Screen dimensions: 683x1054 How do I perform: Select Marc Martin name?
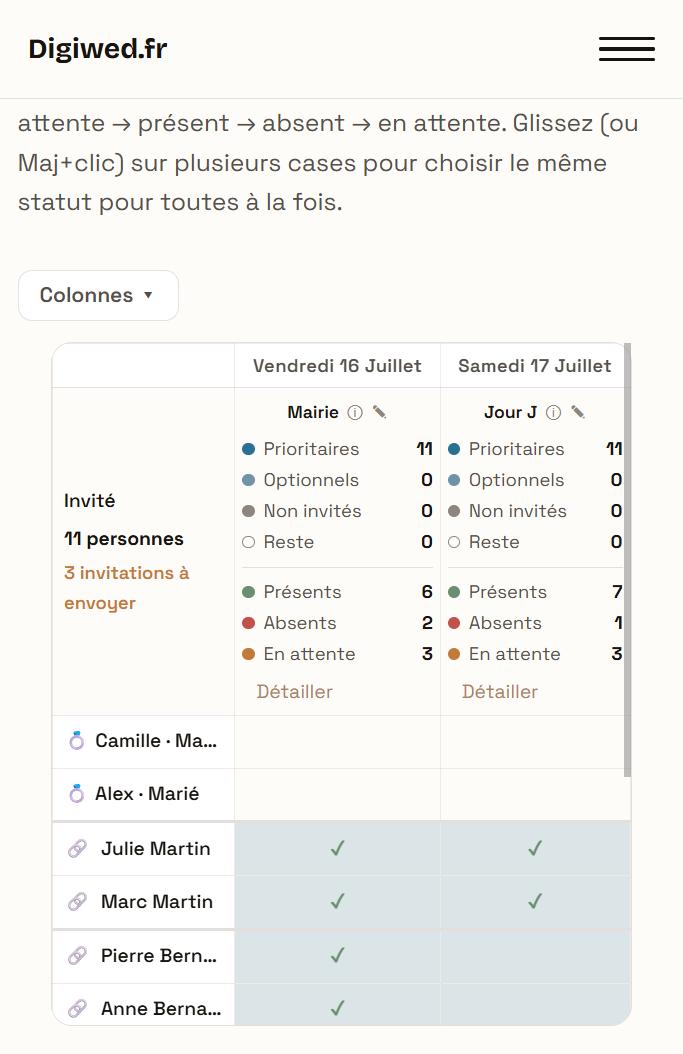coord(157,901)
